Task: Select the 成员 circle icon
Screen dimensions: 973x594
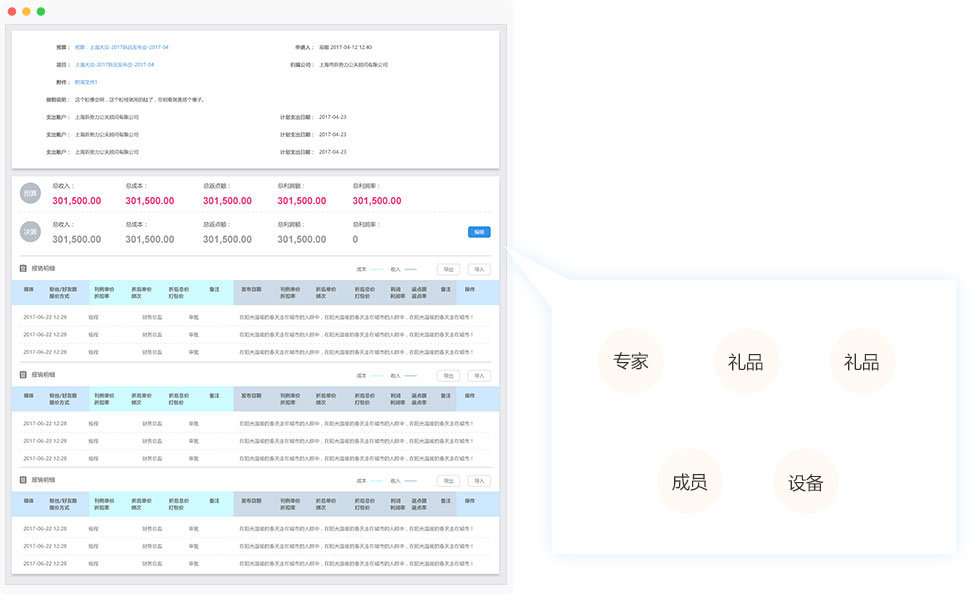Action: coord(689,483)
